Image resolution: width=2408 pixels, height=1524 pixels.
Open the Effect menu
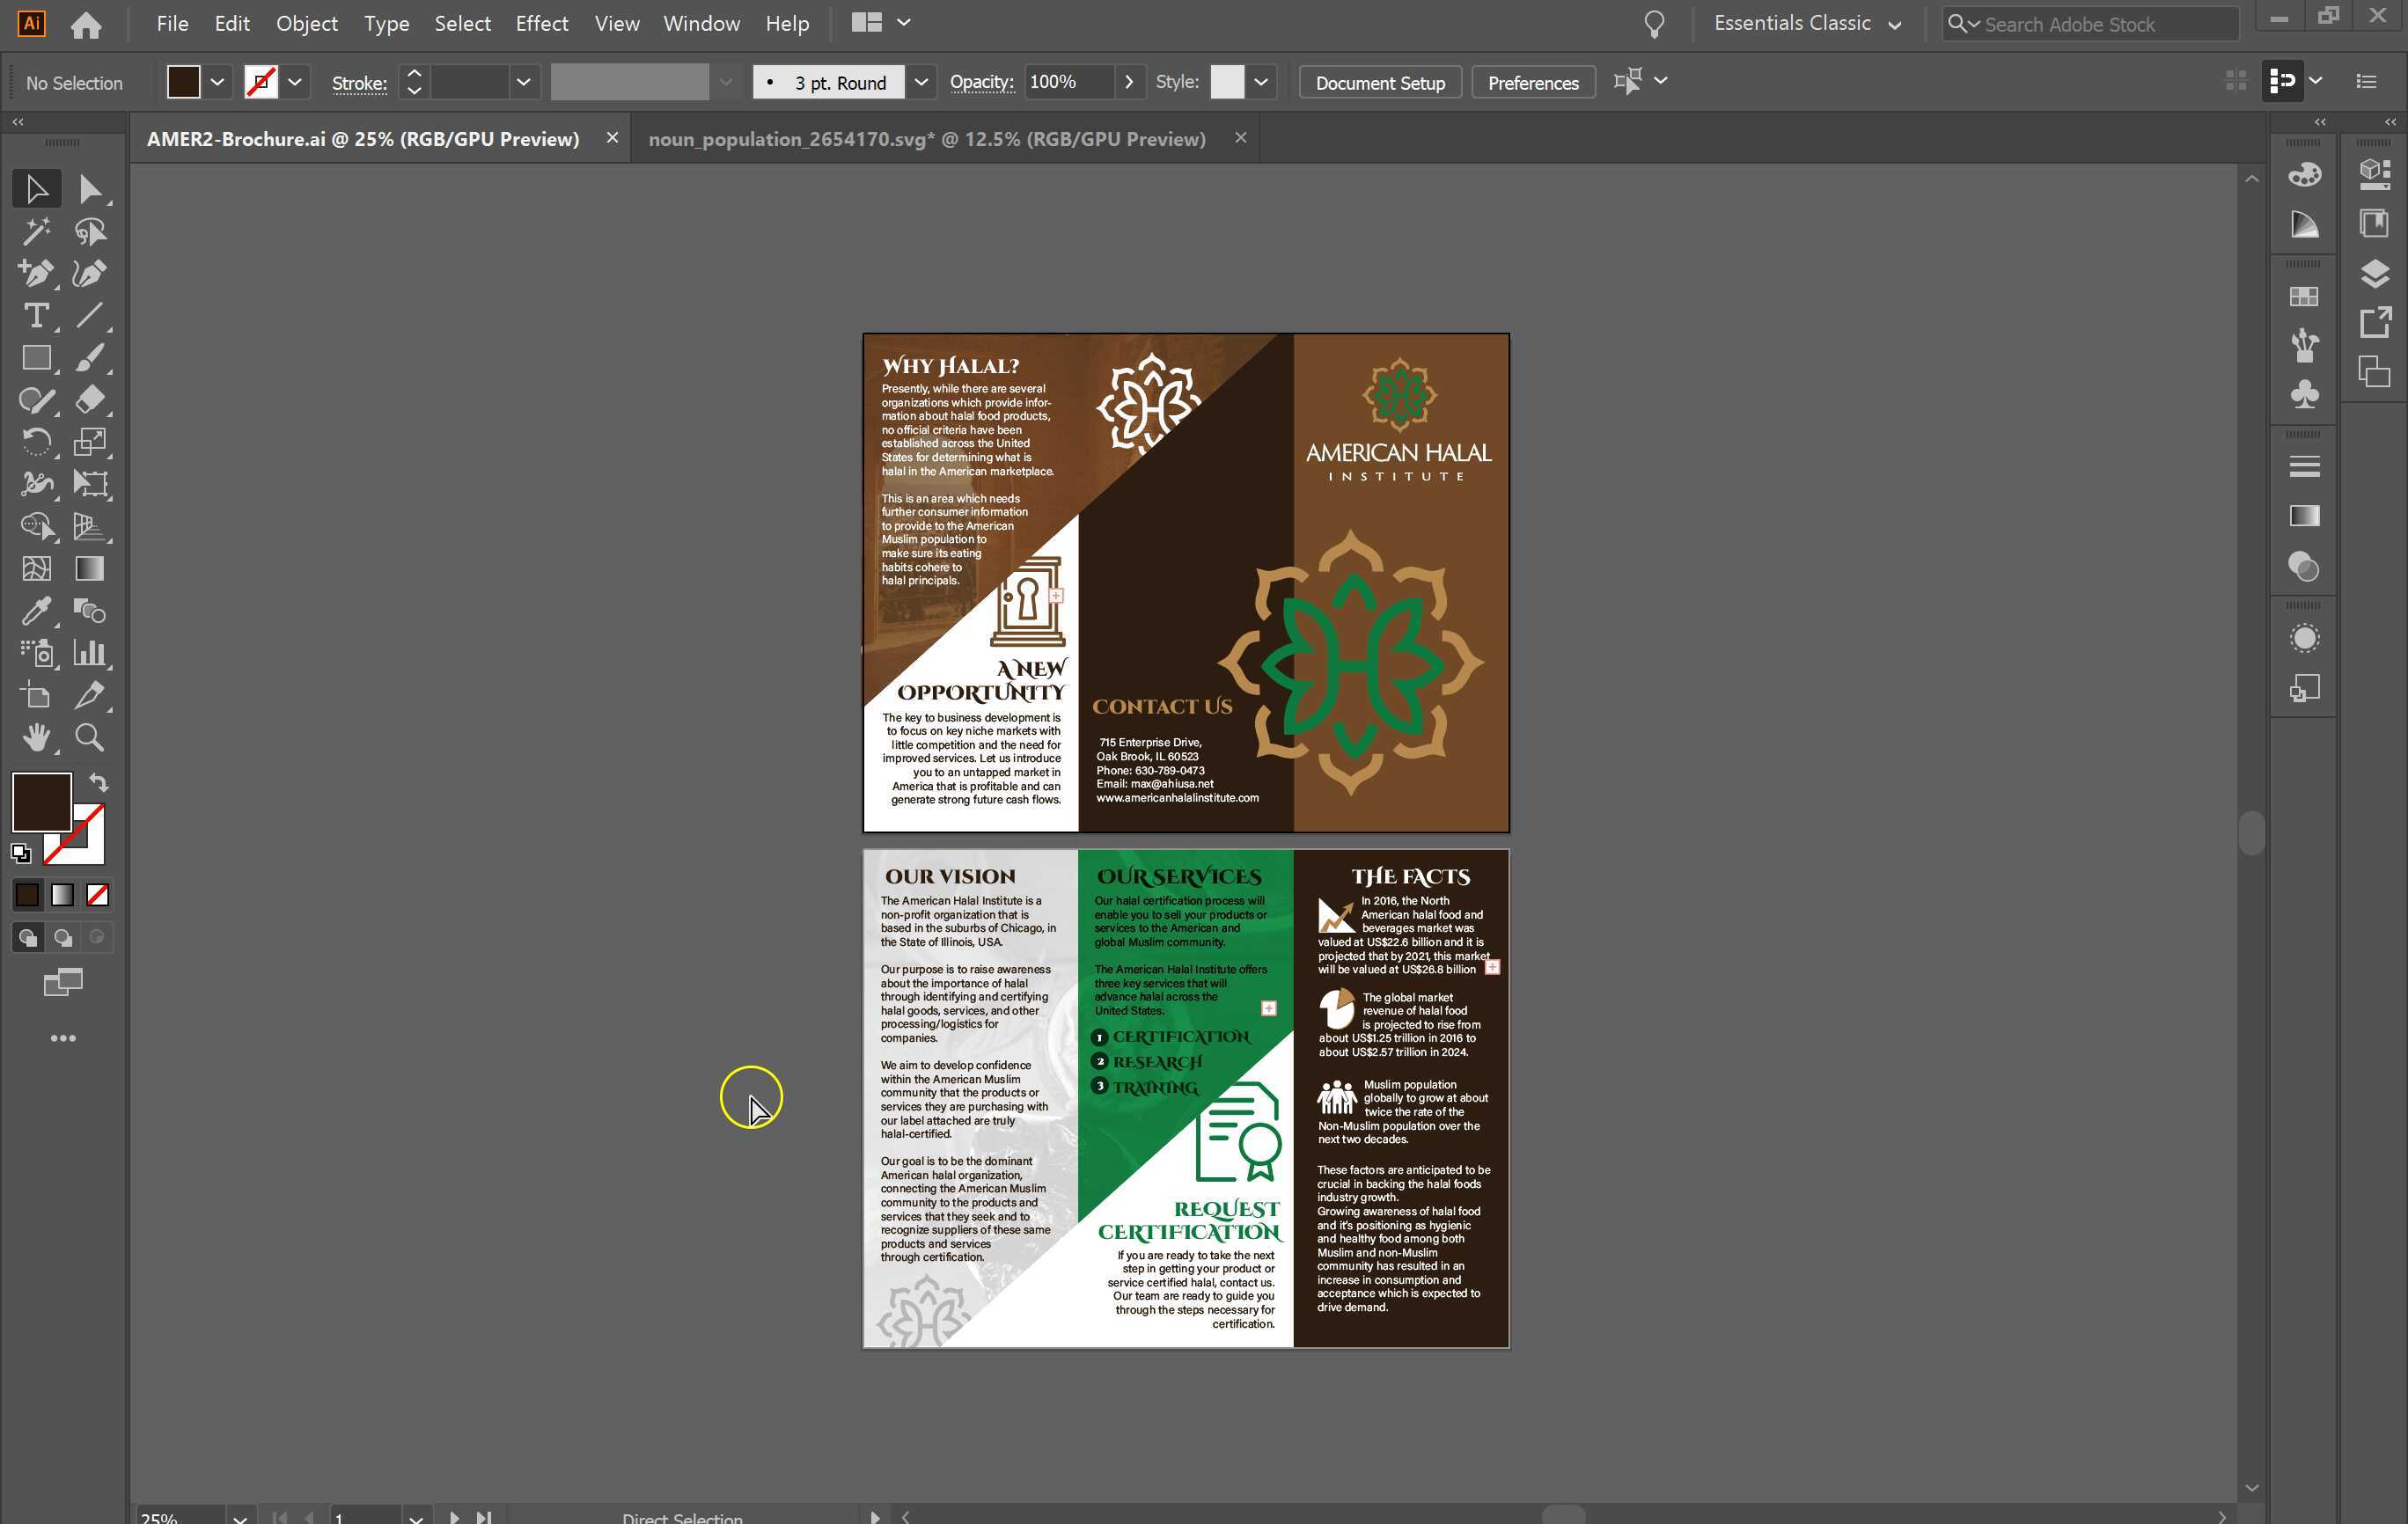coord(541,23)
